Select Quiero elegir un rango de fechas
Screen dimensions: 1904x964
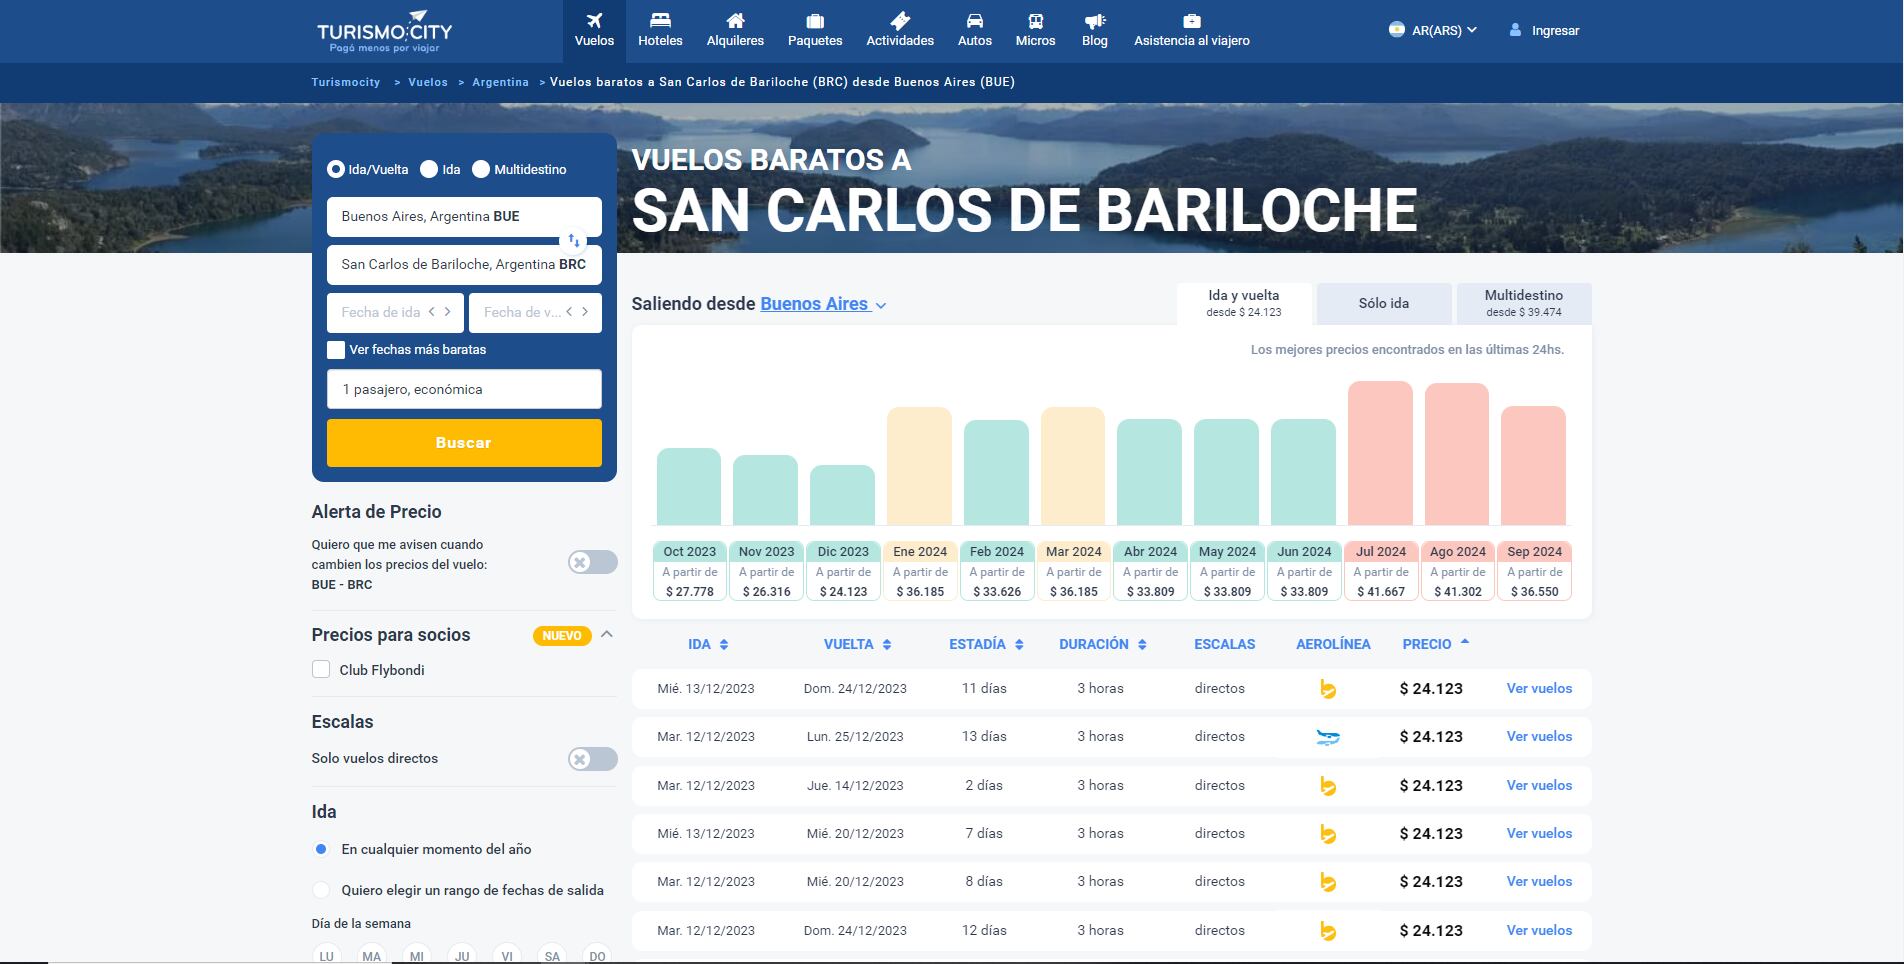[x=321, y=890]
